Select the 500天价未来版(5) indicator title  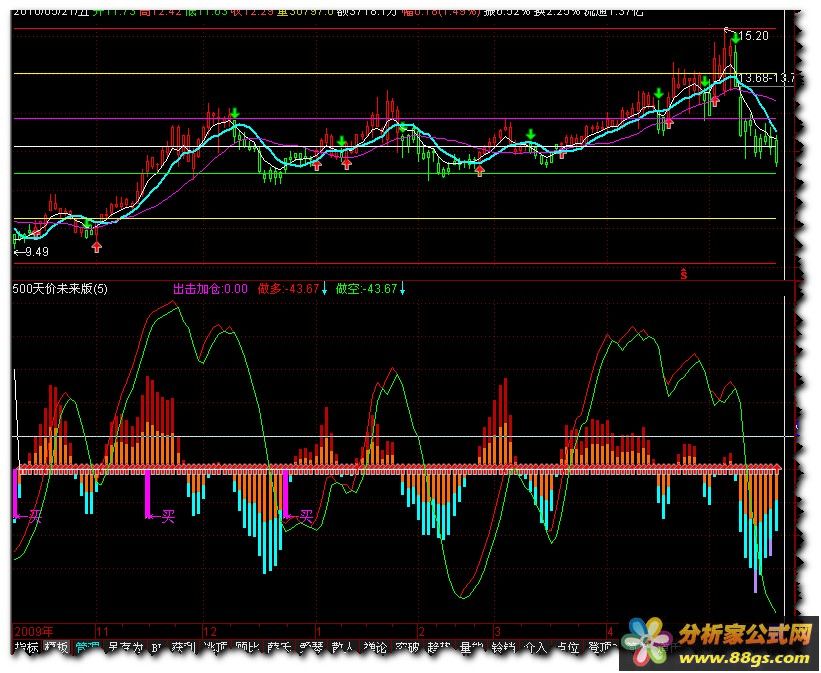(x=60, y=289)
